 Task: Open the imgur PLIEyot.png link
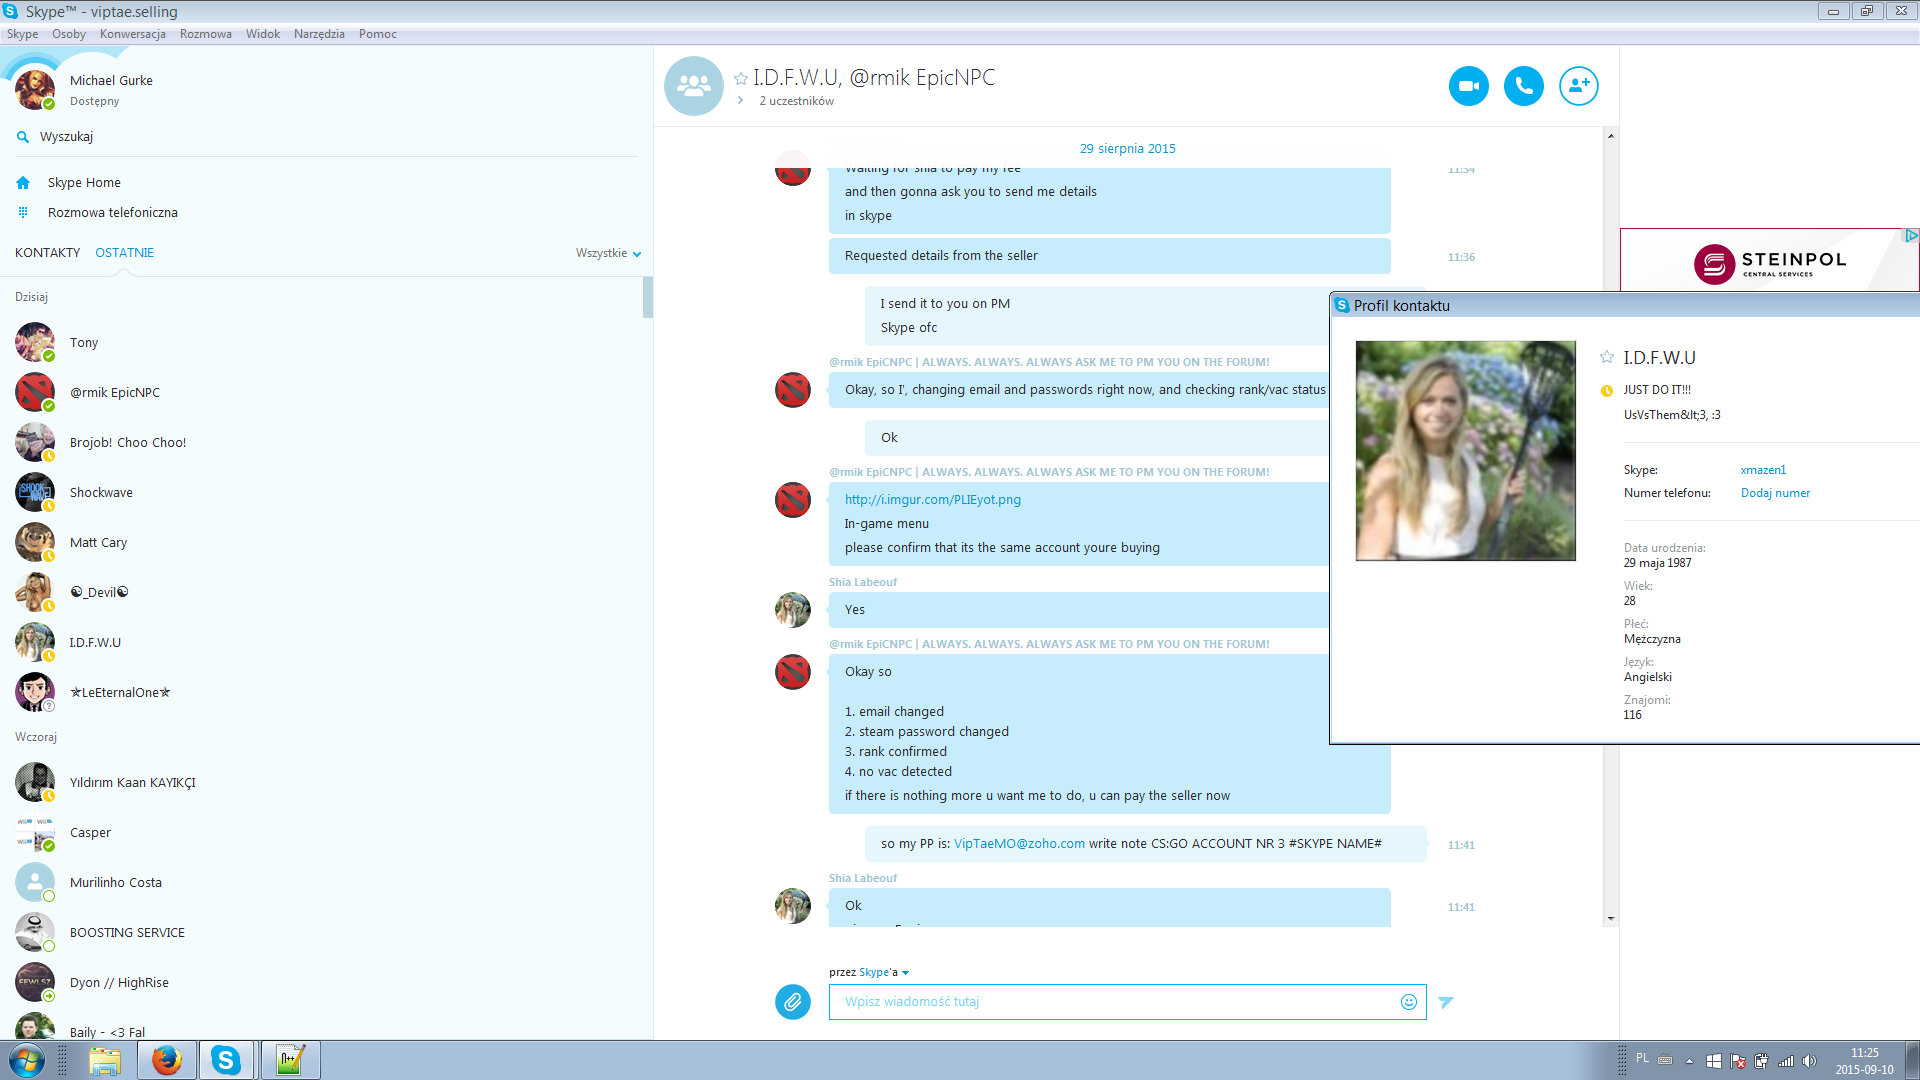click(933, 500)
